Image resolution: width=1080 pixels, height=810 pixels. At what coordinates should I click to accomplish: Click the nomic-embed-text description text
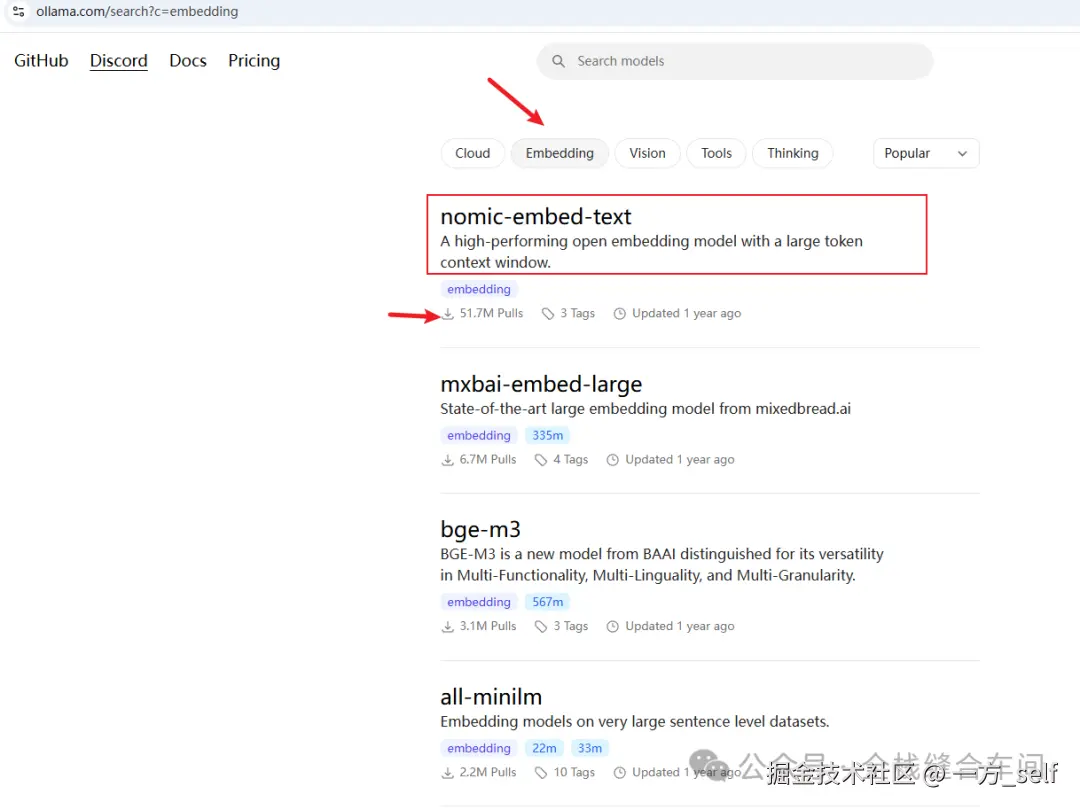click(652, 251)
